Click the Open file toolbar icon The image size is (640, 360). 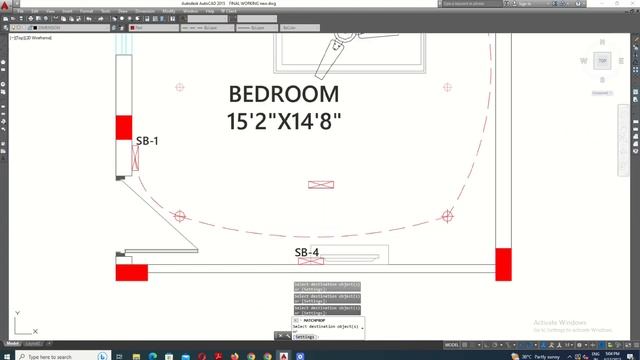click(13, 19)
